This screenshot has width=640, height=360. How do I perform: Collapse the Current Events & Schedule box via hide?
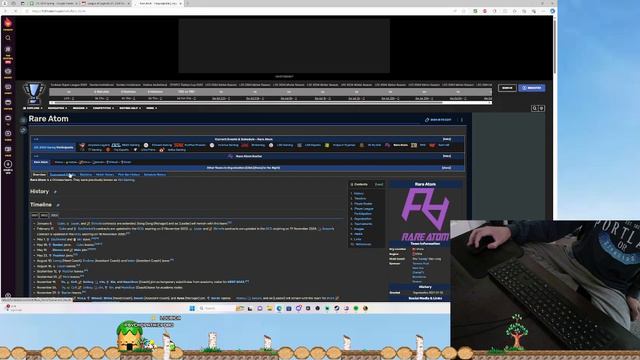point(447,139)
